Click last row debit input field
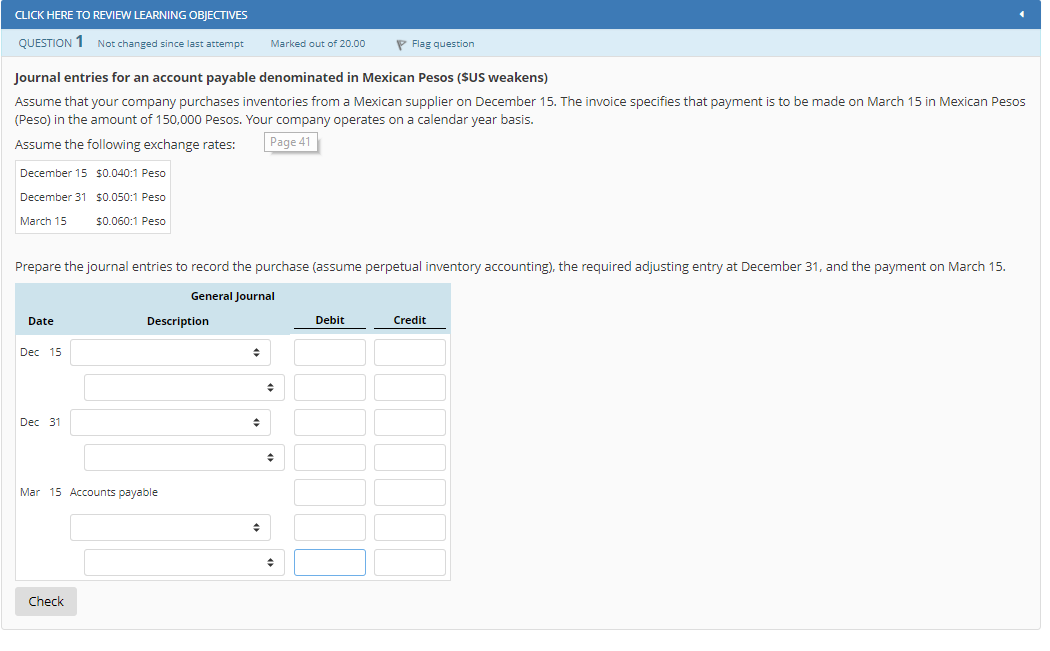 click(x=330, y=562)
